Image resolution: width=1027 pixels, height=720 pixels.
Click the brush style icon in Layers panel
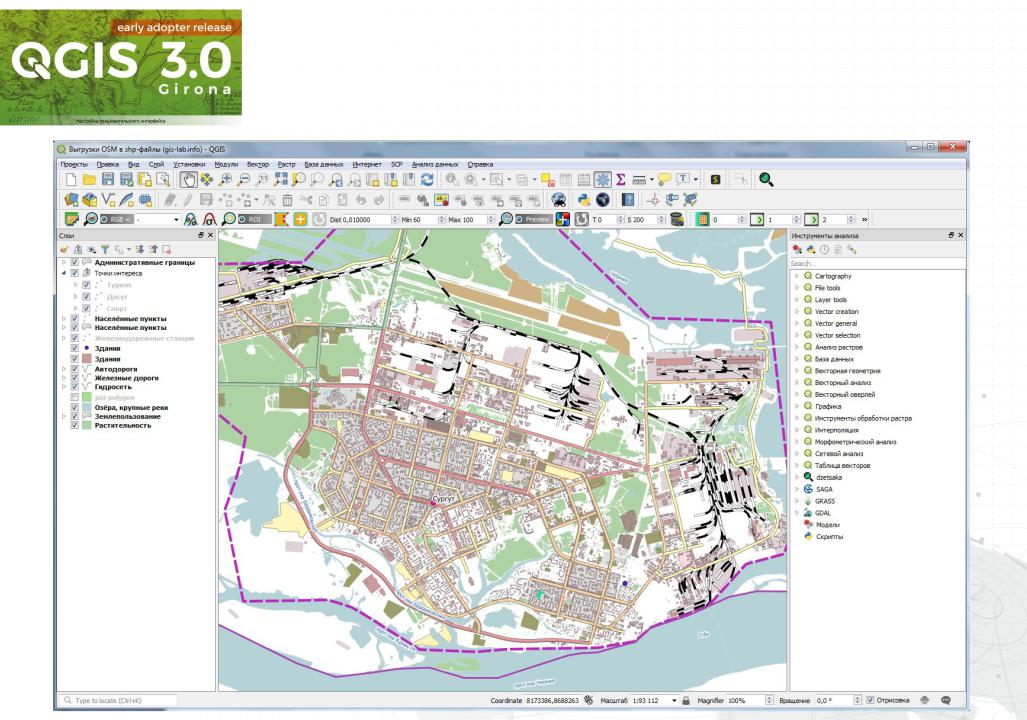click(64, 250)
